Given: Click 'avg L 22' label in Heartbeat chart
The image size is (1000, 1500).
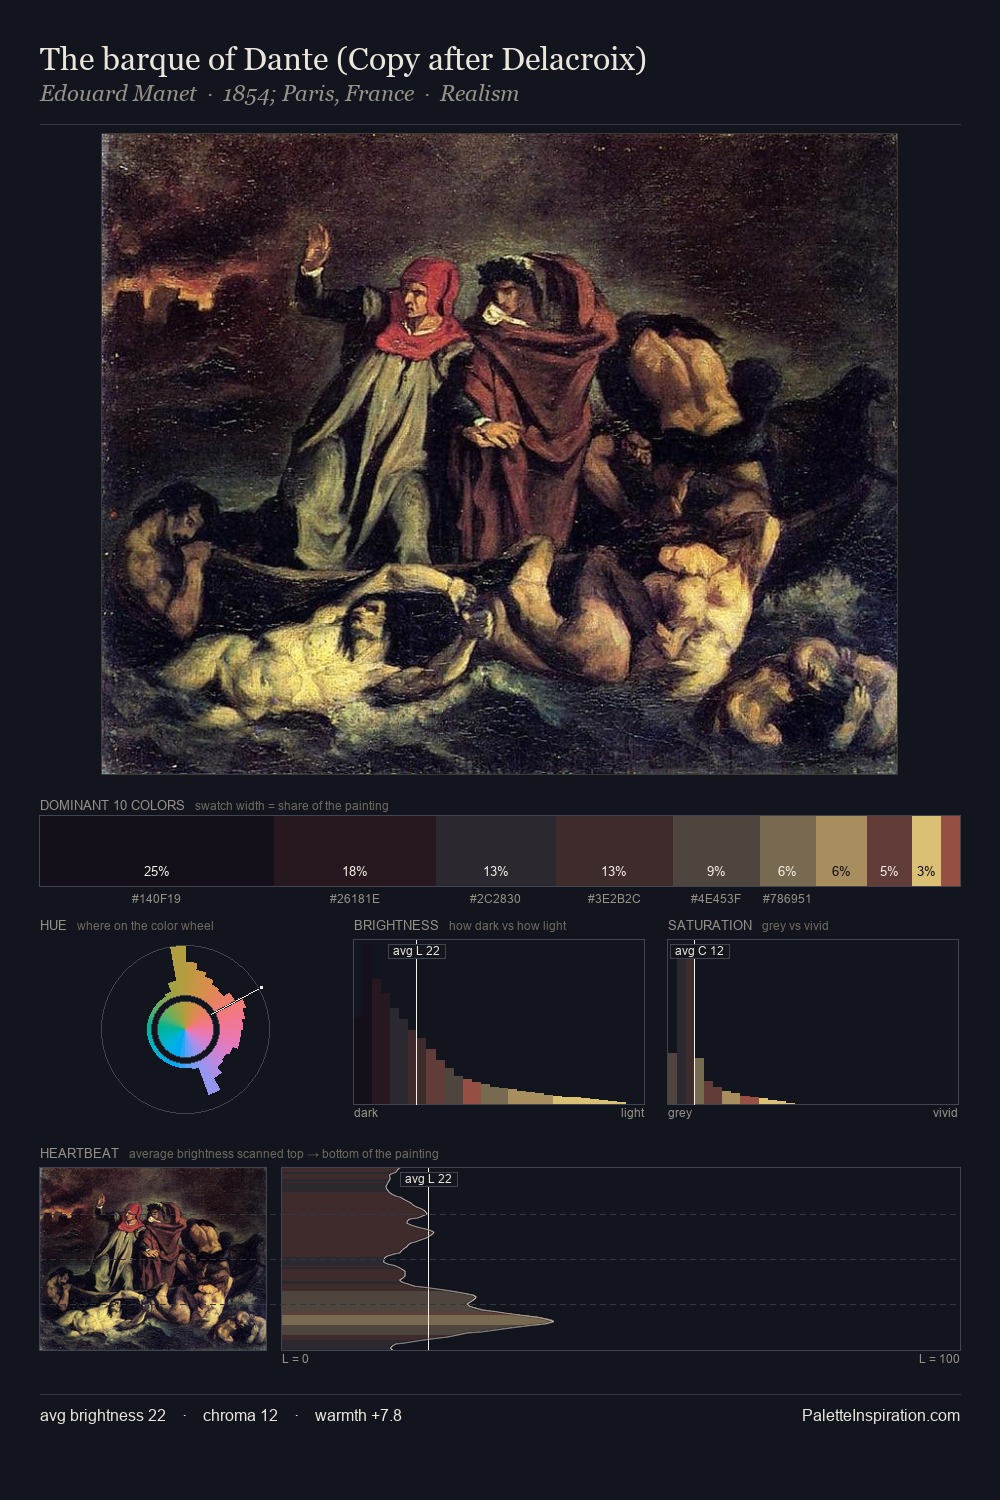Looking at the screenshot, I should 428,1179.
